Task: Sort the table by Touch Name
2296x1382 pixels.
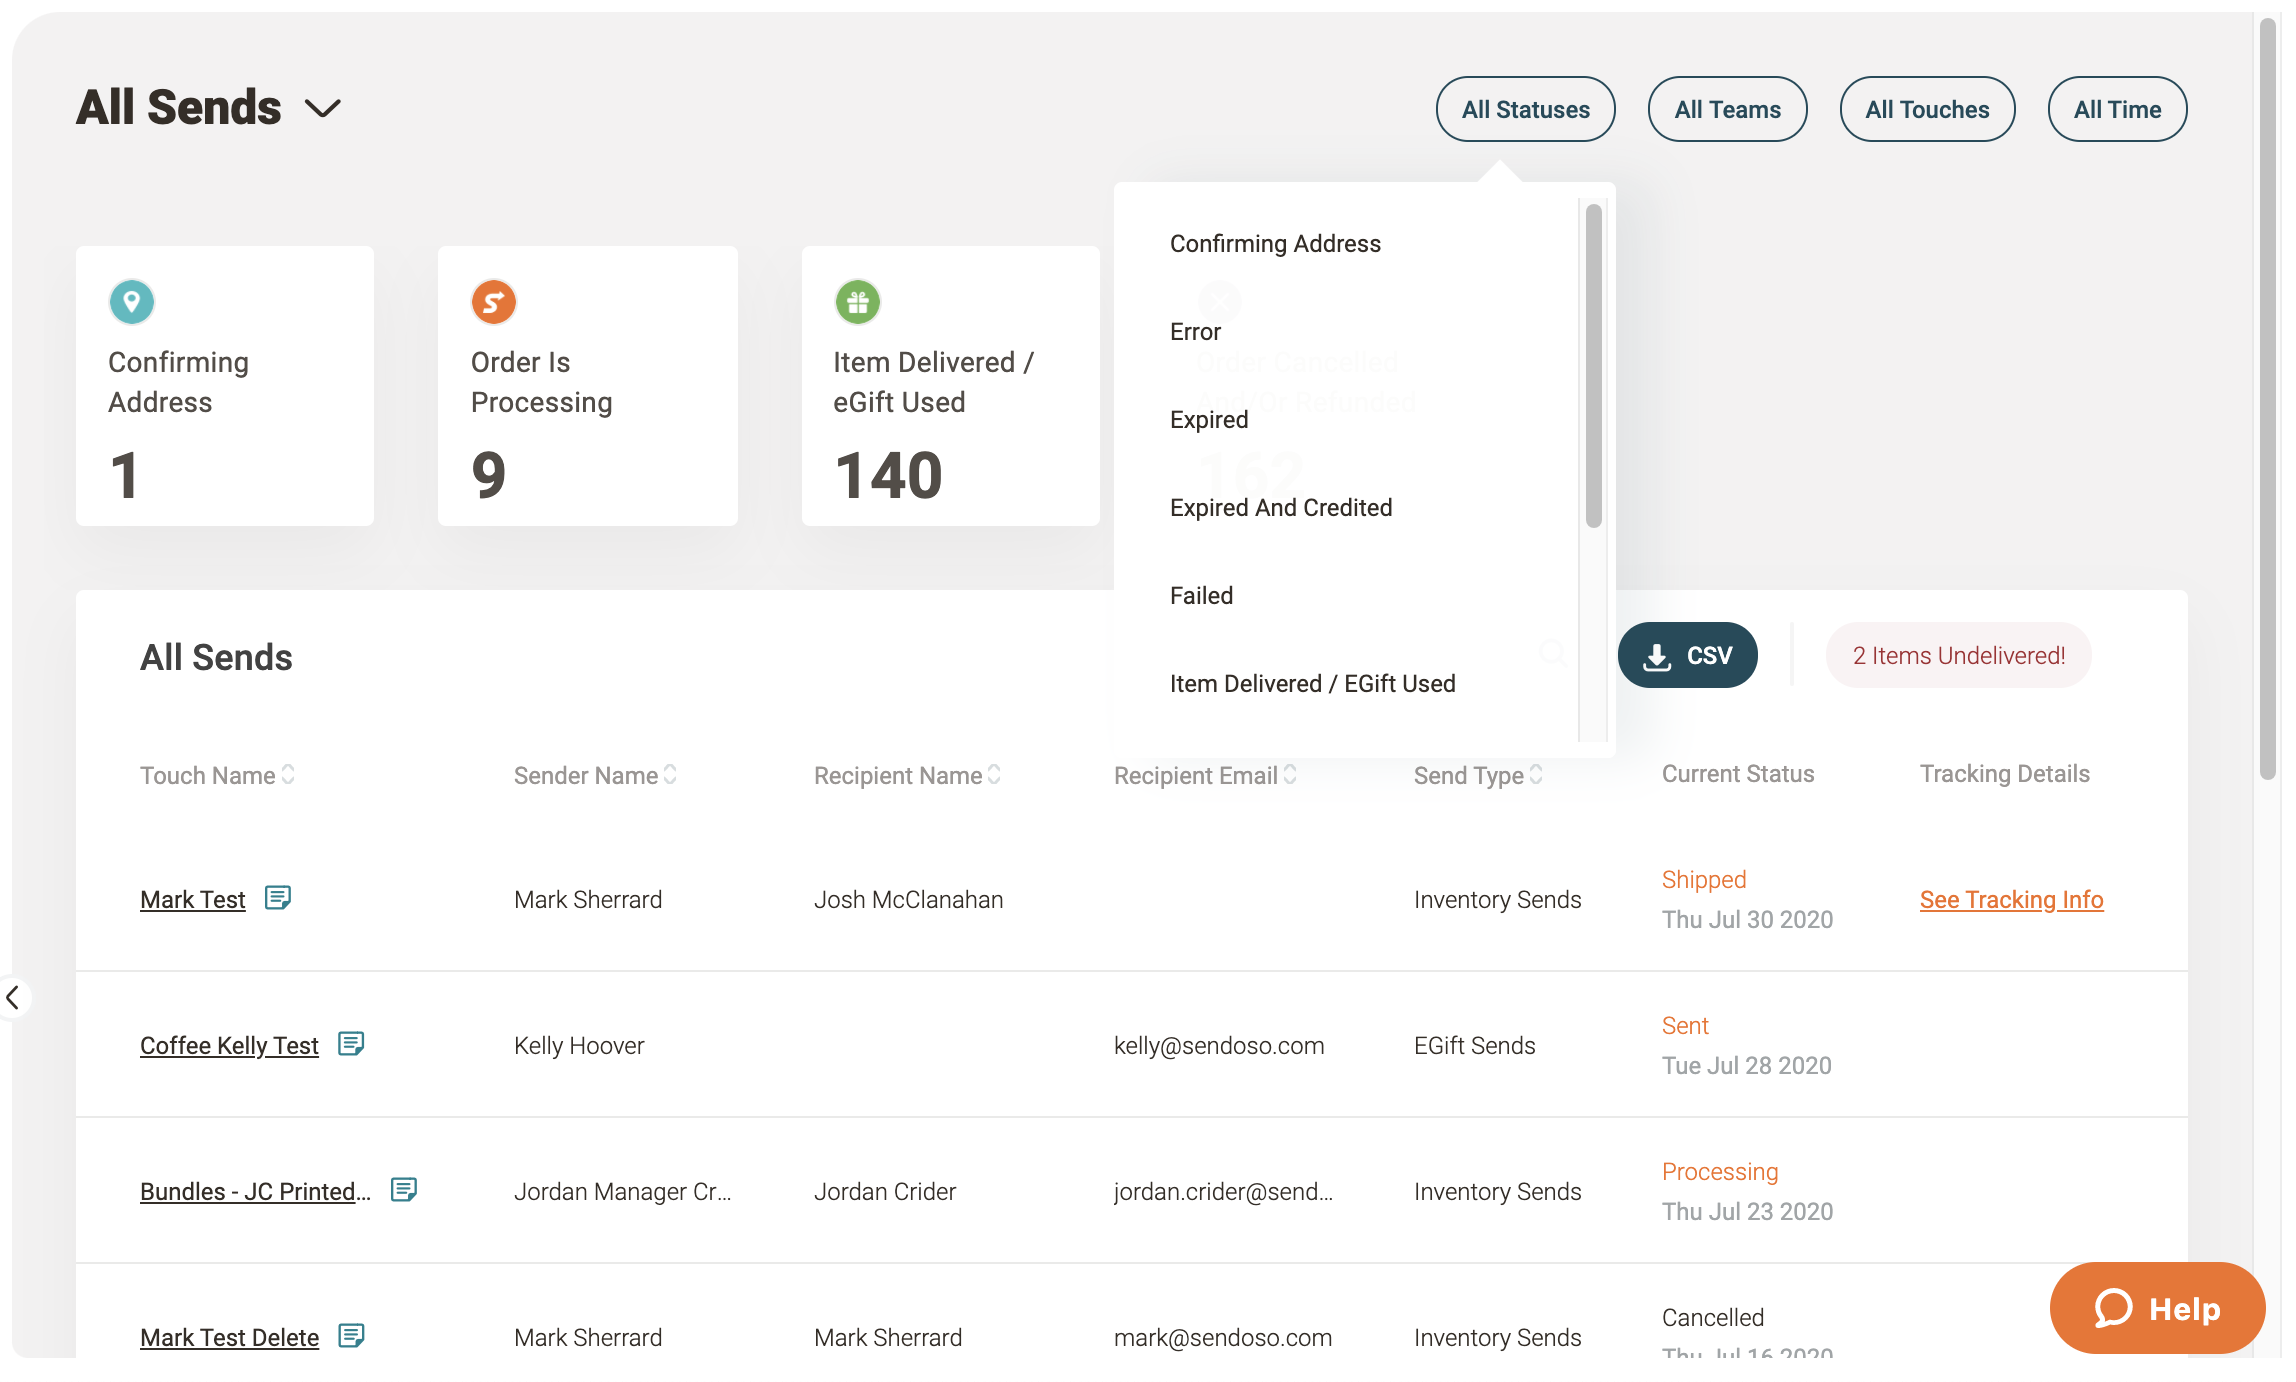Action: click(x=288, y=775)
